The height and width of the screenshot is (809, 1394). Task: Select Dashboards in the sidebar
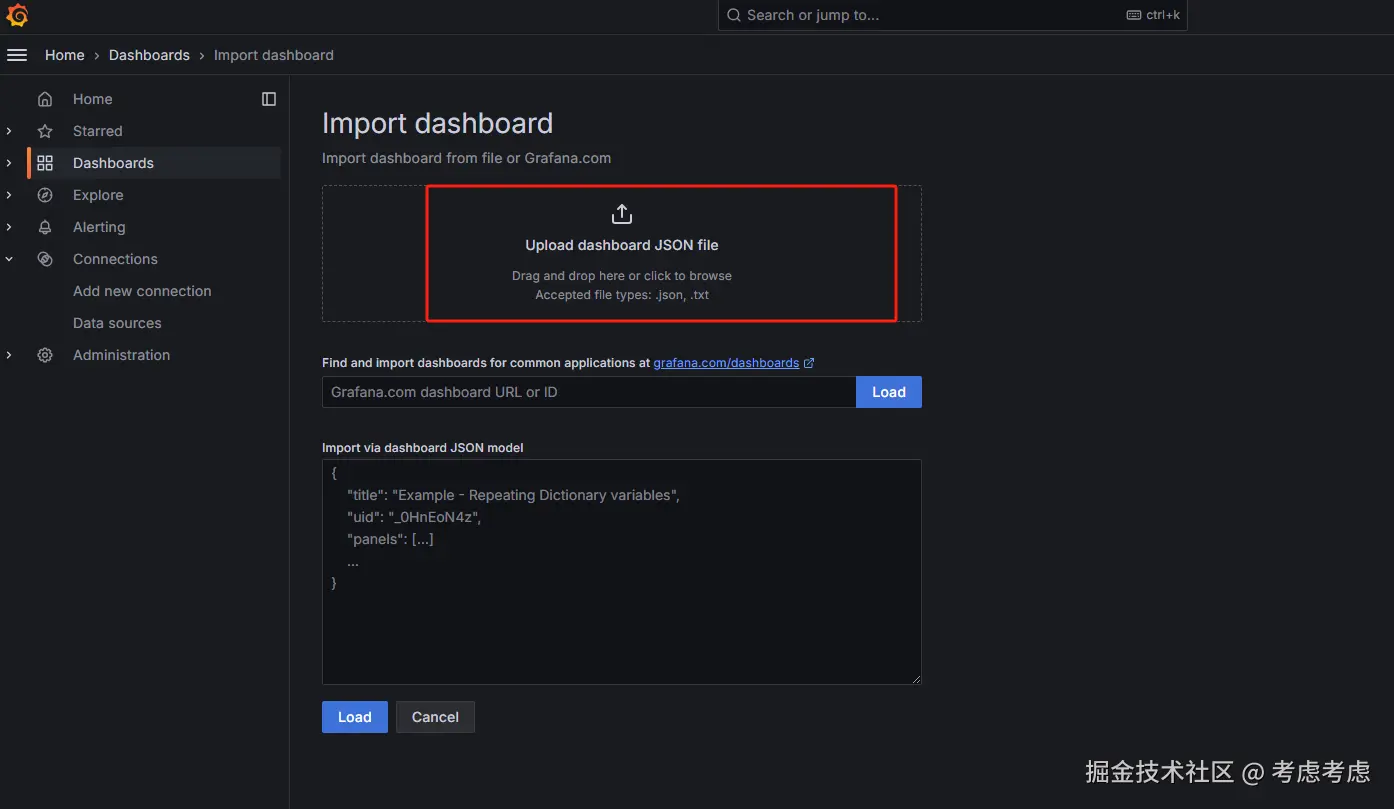point(113,163)
